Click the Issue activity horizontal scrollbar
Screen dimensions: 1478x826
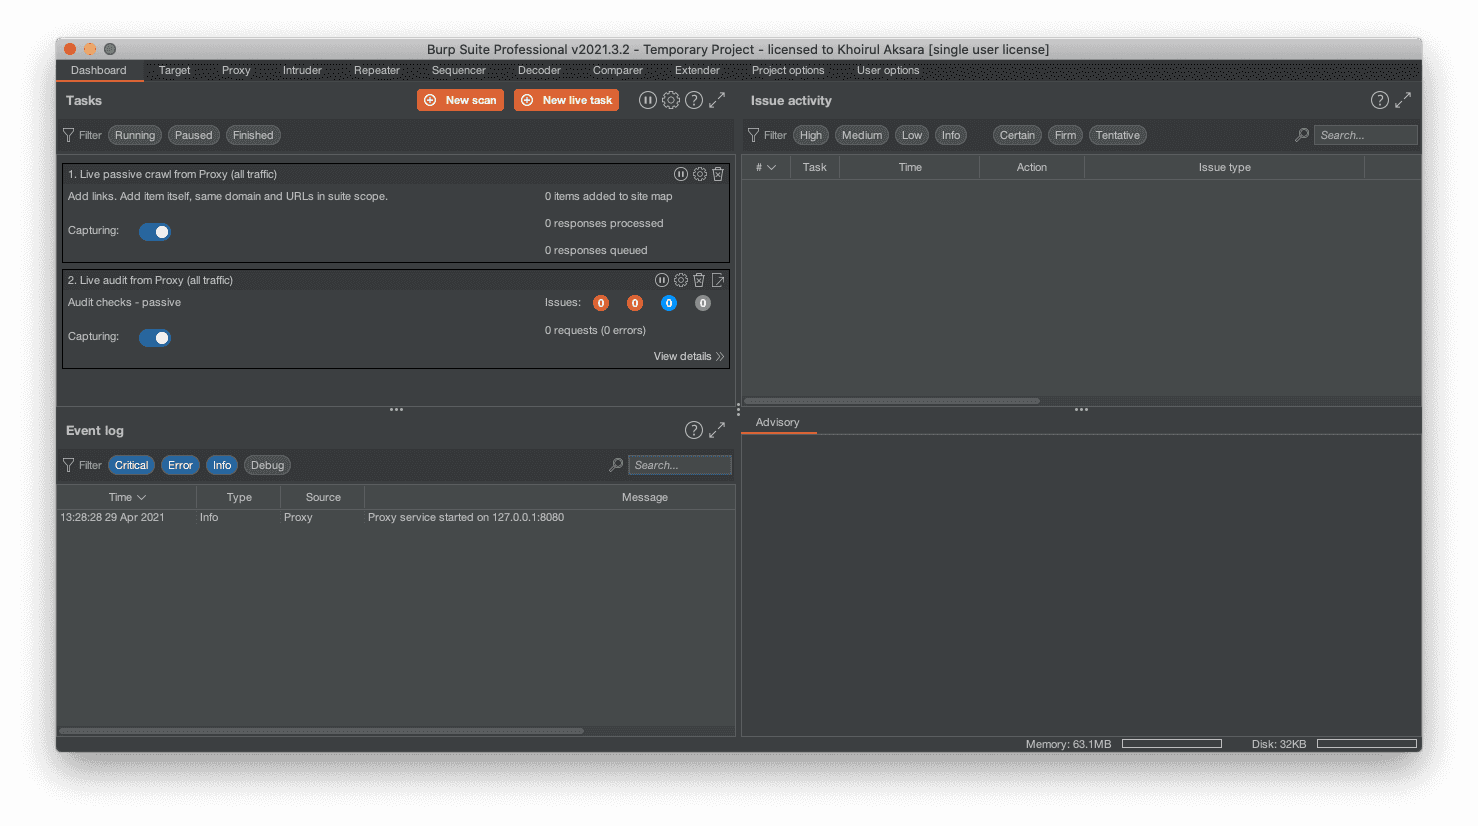coord(891,401)
